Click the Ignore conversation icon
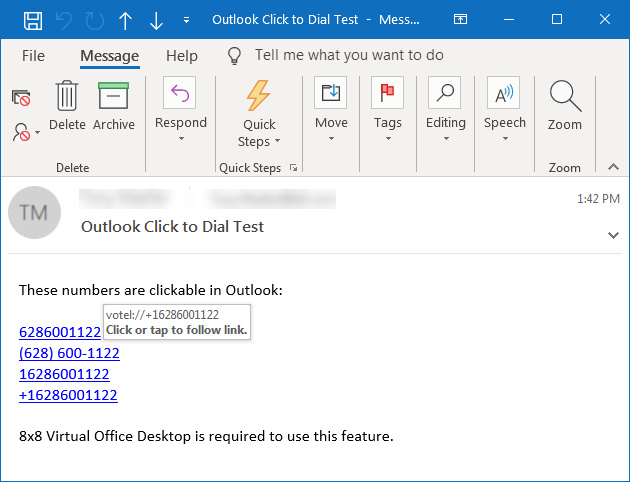The height and width of the screenshot is (482, 630). pos(21,97)
